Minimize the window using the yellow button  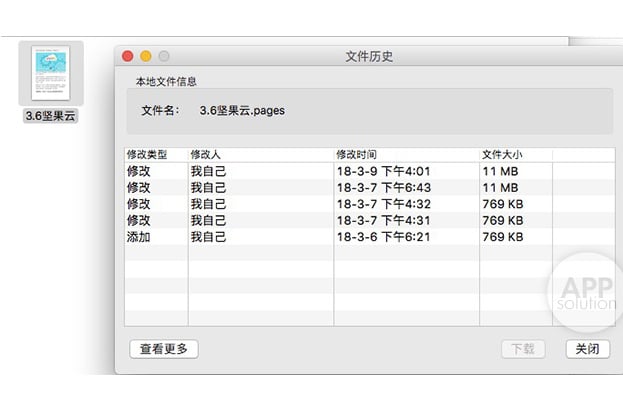point(146,56)
